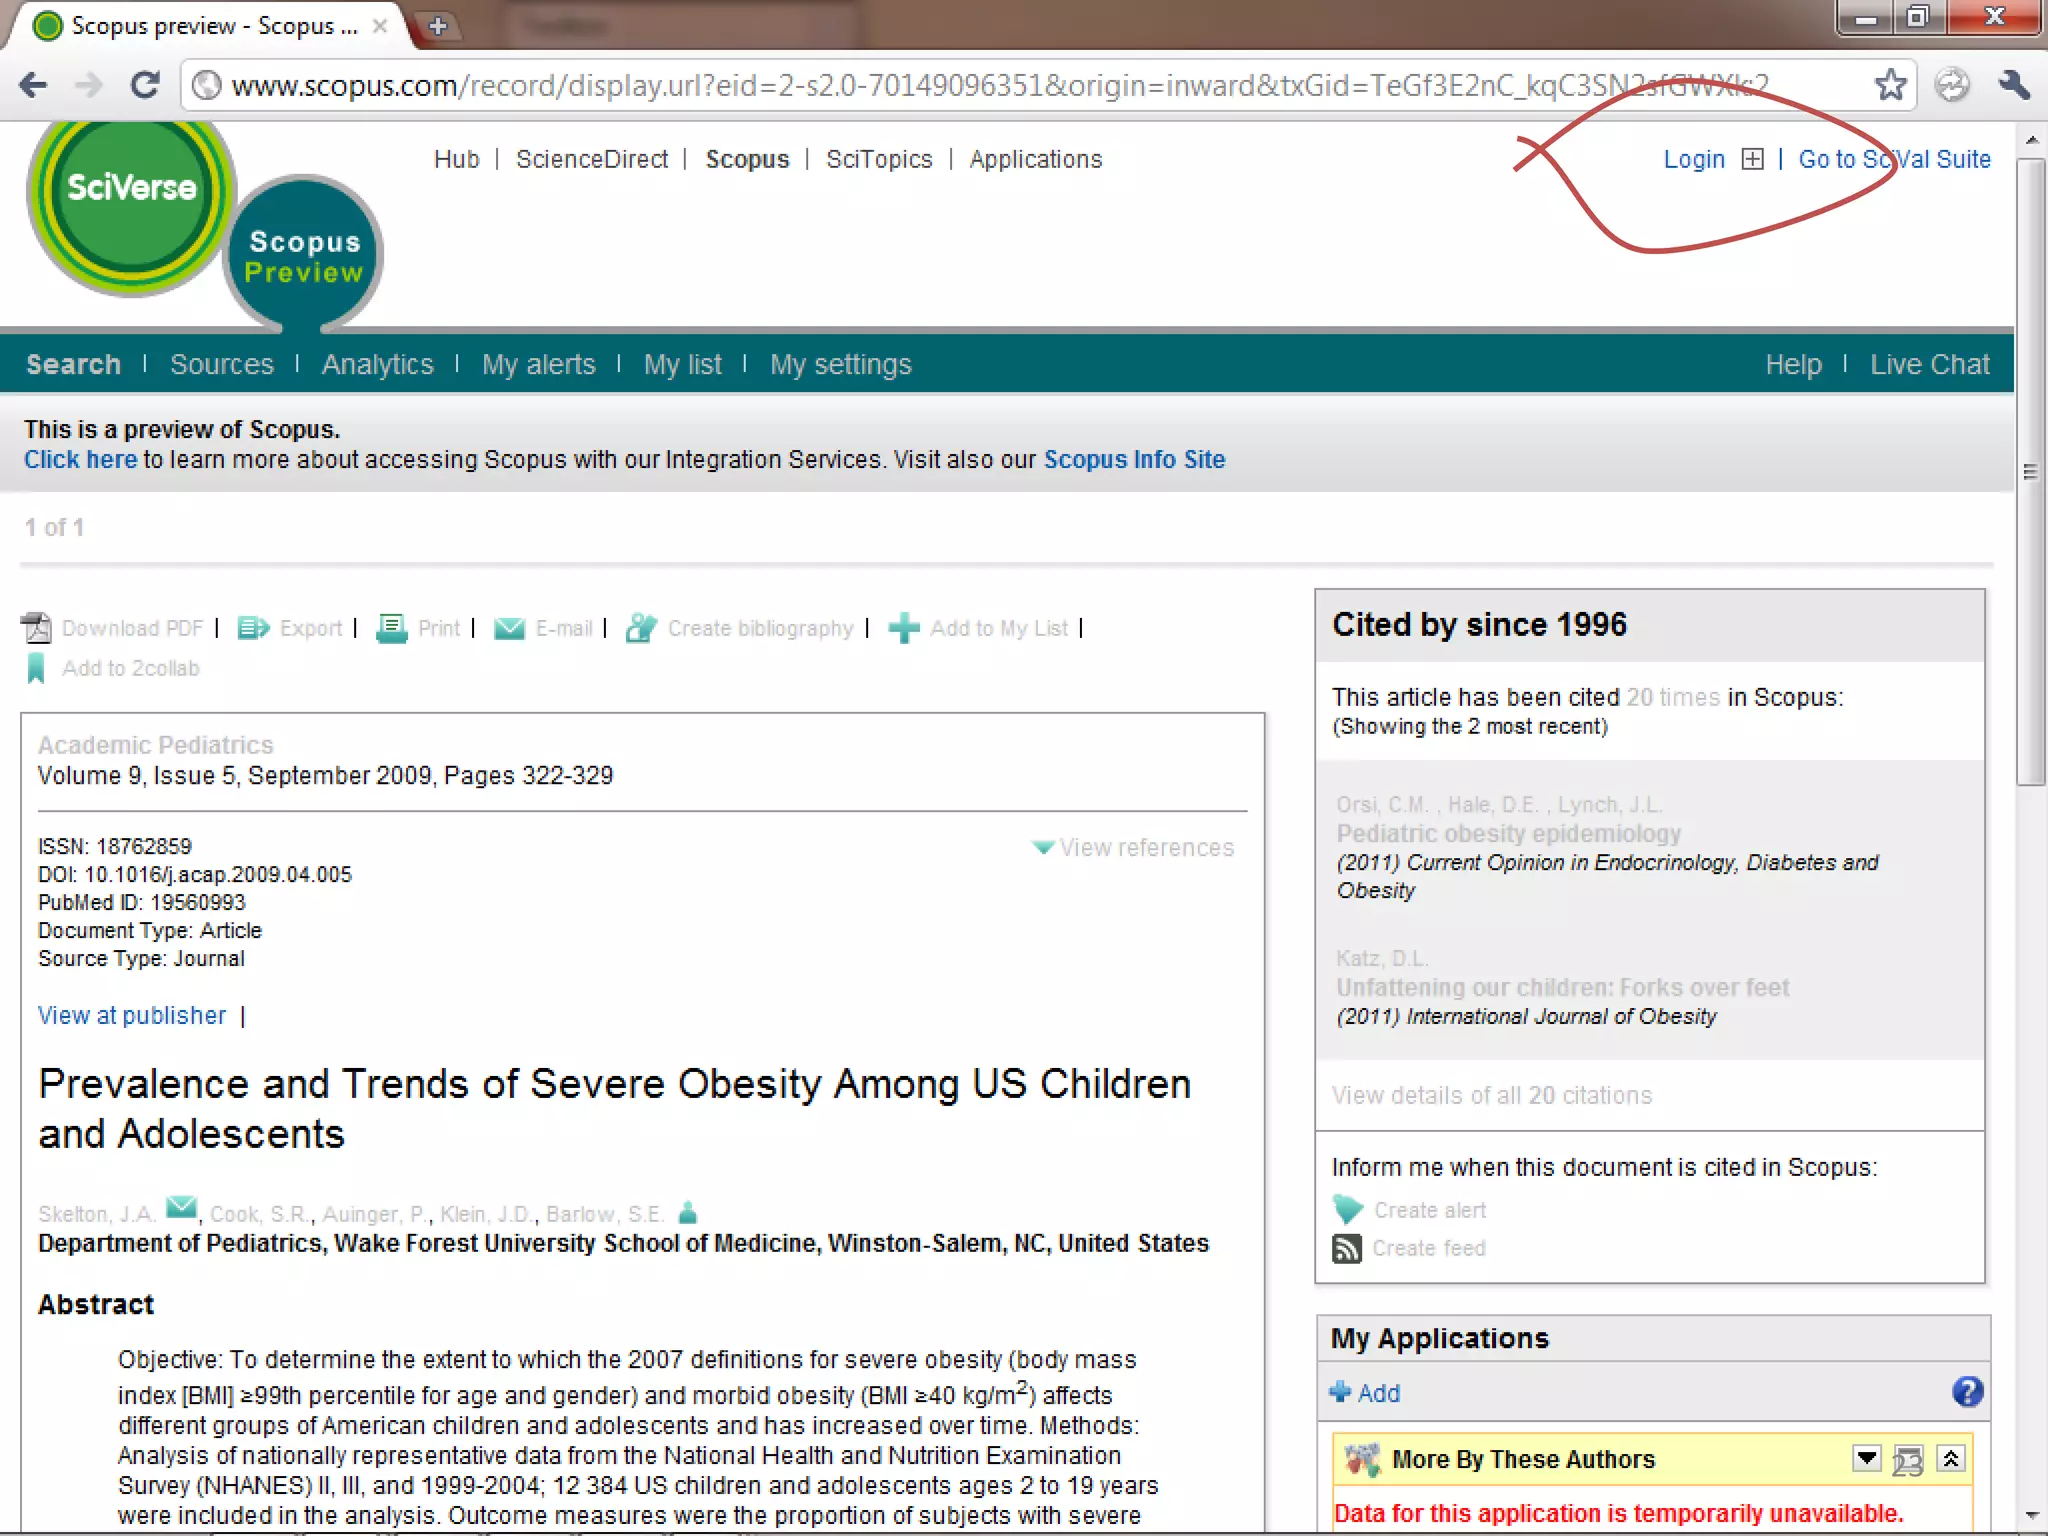Screen dimensions: 2048x1536
Task: Click the Print icon
Action: pos(391,628)
